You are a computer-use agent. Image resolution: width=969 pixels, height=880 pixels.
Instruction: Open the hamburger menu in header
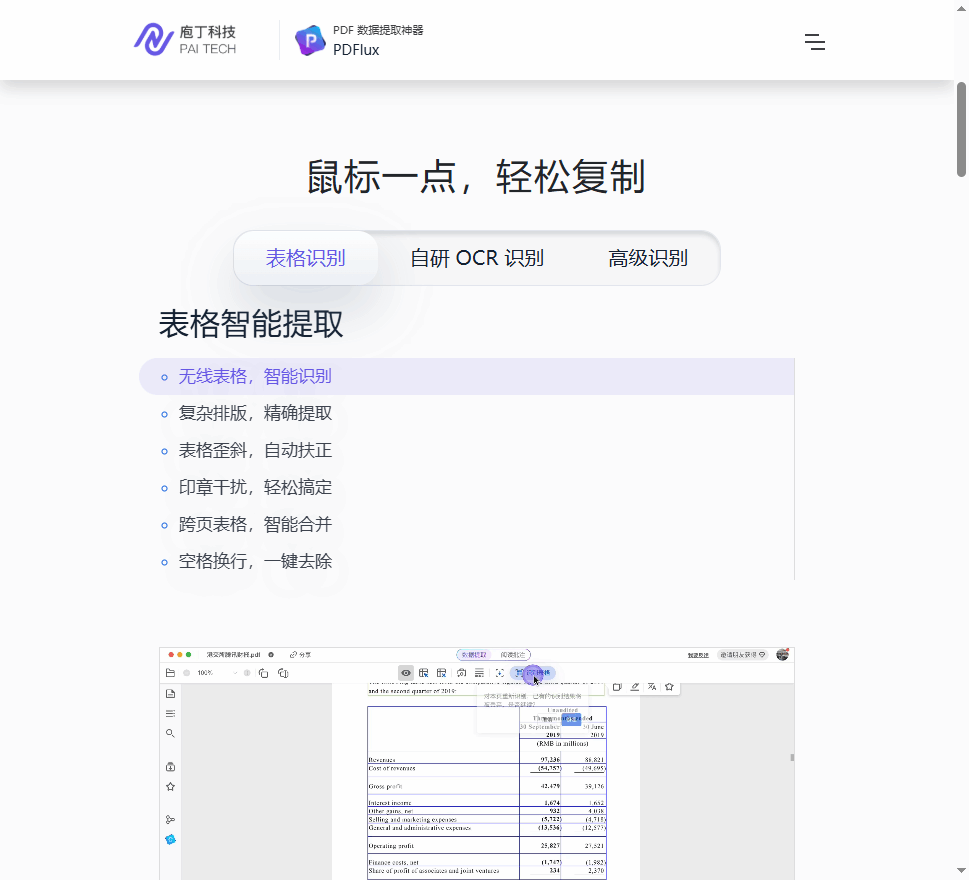[x=815, y=42]
